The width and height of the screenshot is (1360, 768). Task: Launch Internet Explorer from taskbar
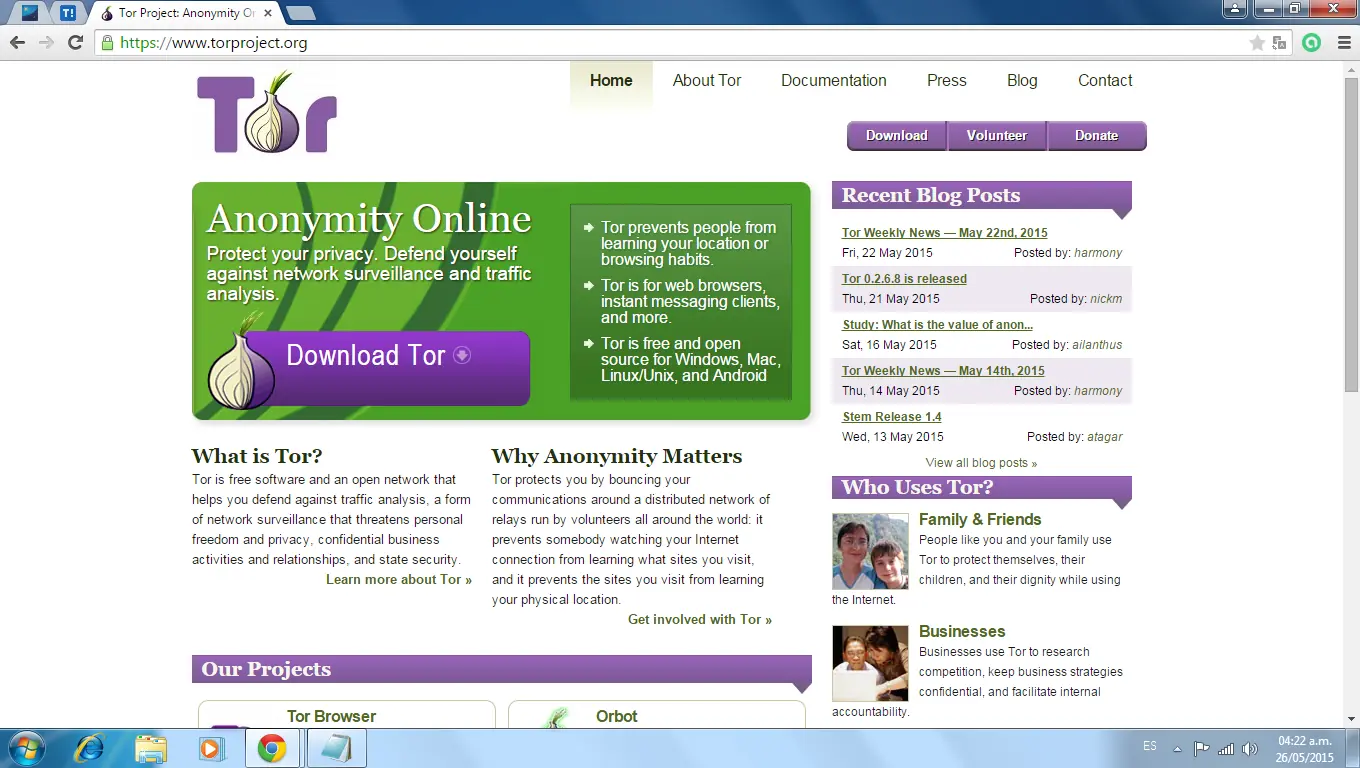(89, 748)
